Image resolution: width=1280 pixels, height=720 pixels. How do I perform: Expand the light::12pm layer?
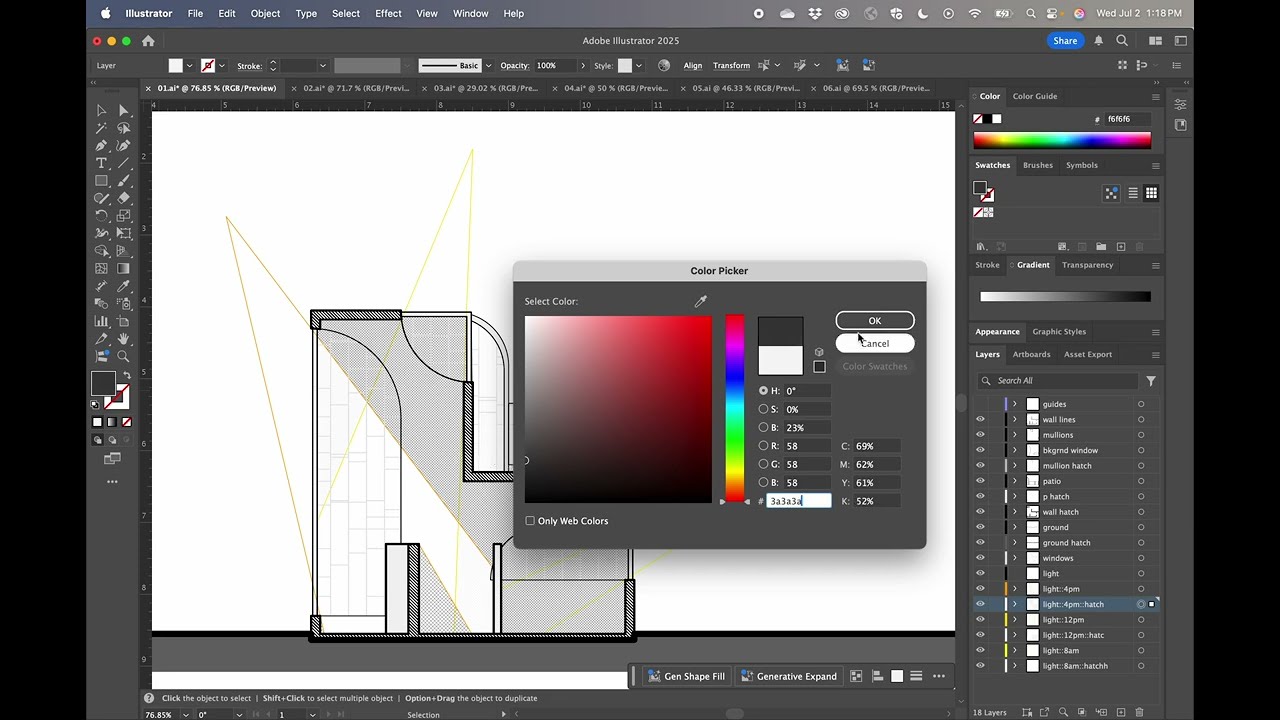point(1014,620)
